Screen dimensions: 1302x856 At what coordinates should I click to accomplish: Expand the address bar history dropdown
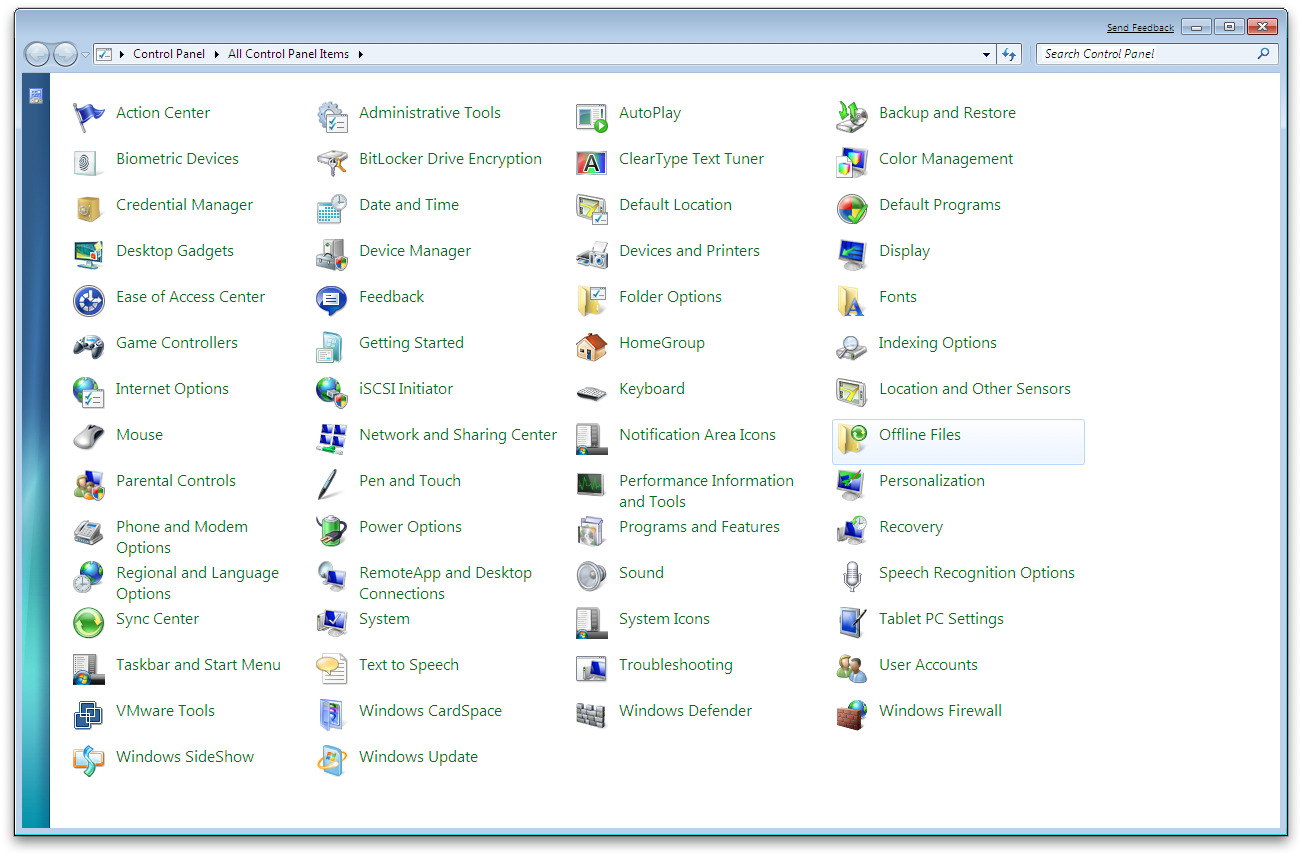986,54
